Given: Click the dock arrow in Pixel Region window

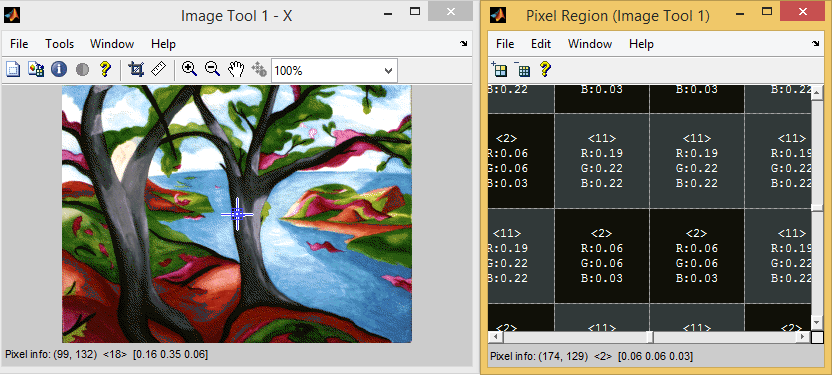Looking at the screenshot, I should pos(816,44).
